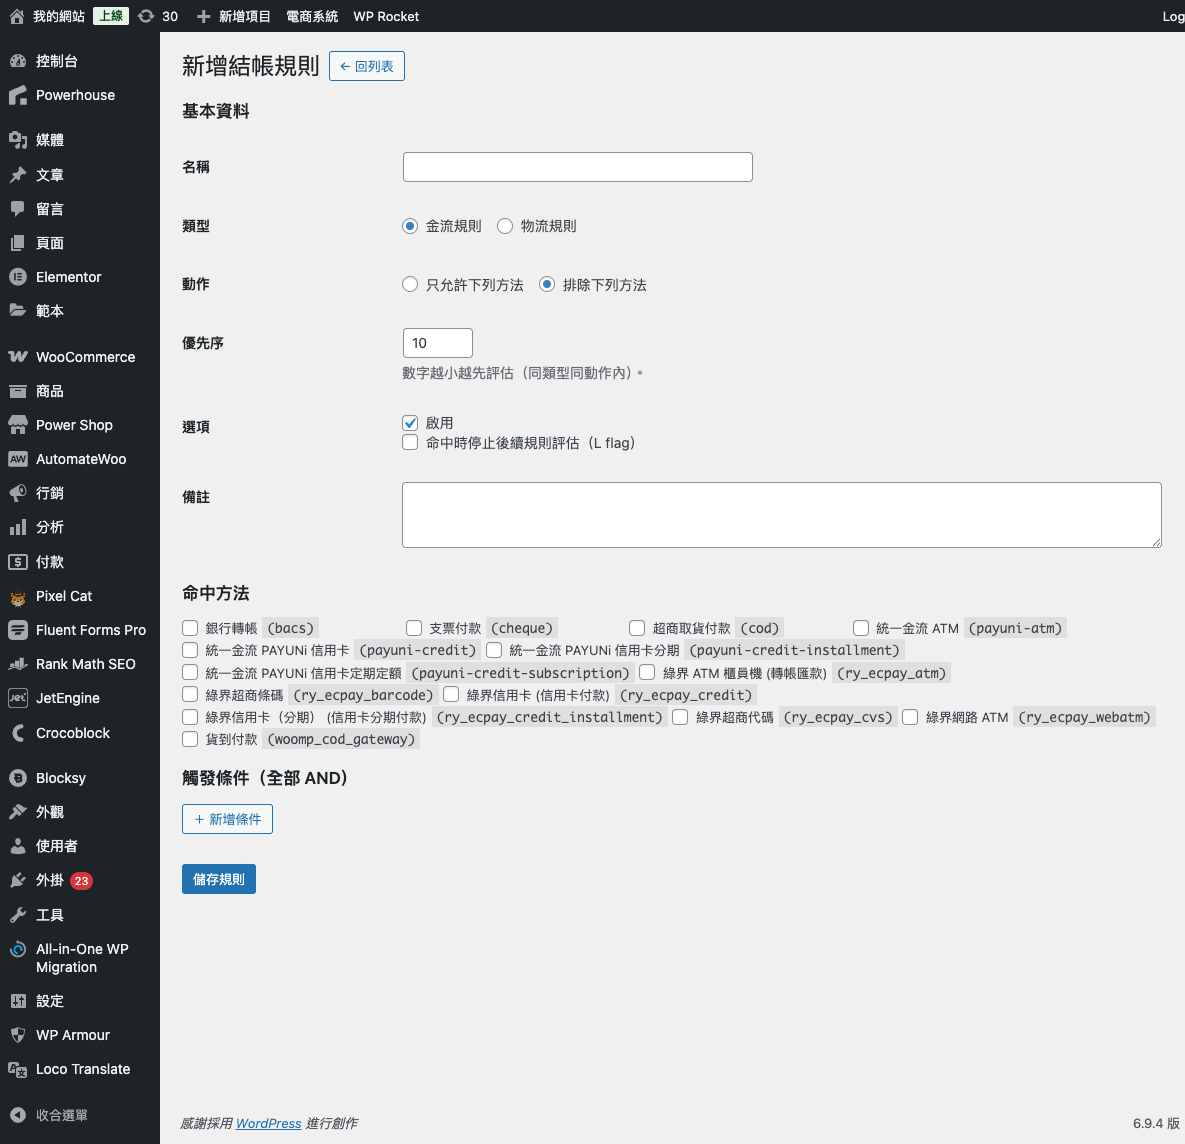The image size is (1185, 1144).
Task: Open the Powerhouse sidebar icon
Action: pos(18,95)
